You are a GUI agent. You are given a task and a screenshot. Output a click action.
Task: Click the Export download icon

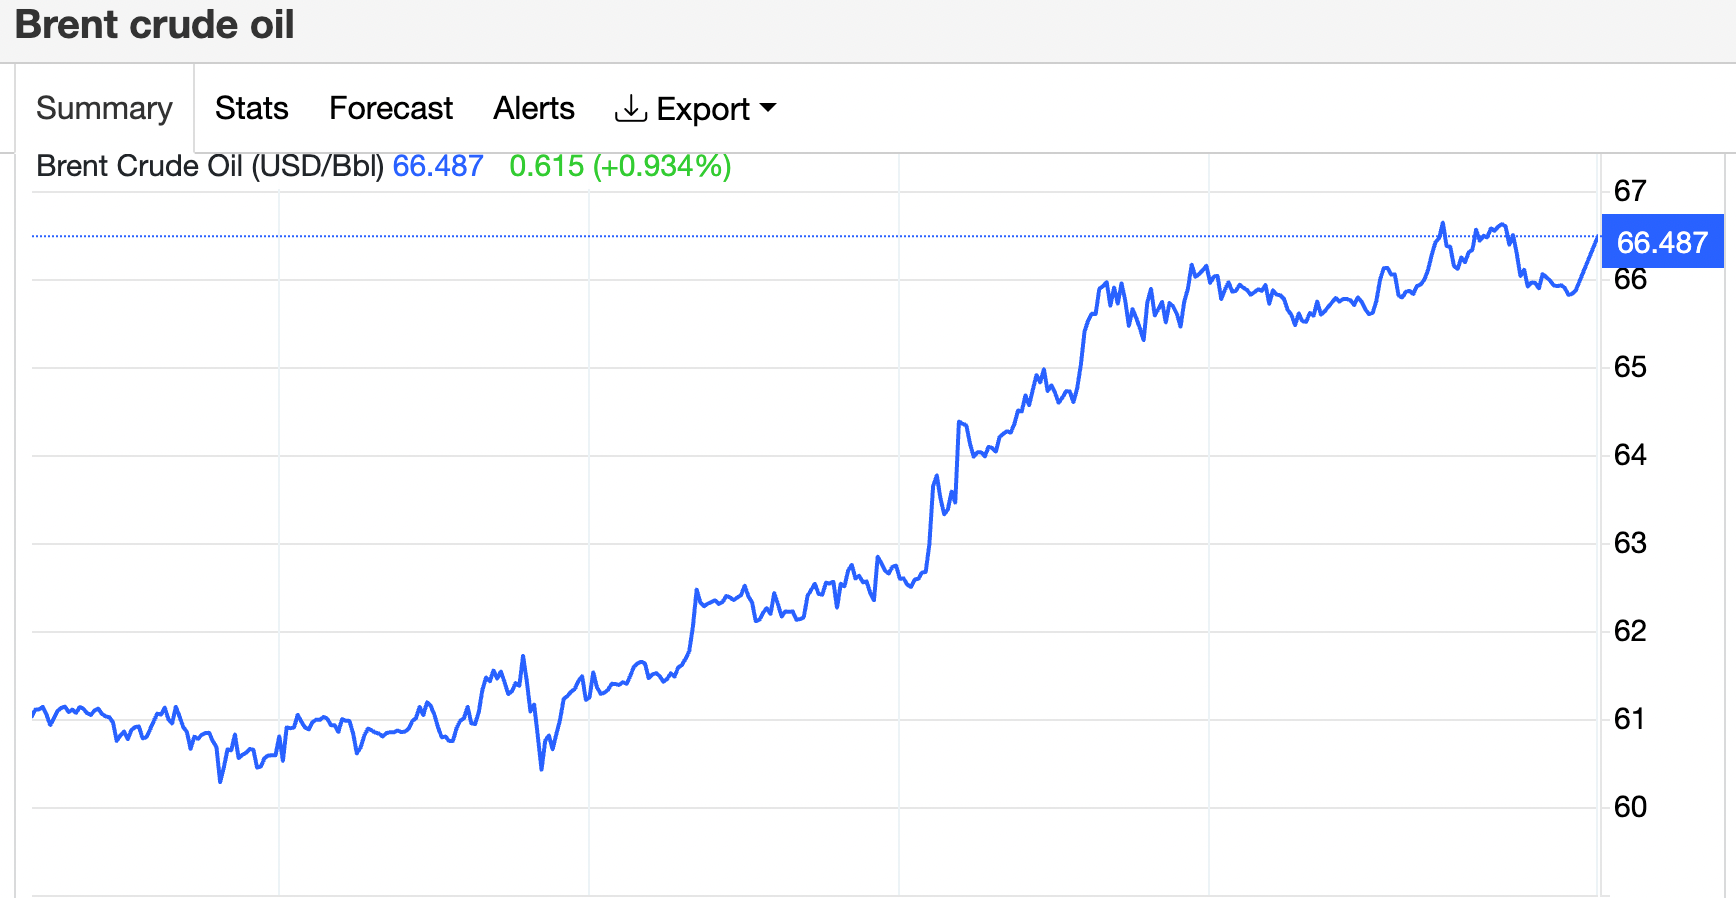[630, 108]
